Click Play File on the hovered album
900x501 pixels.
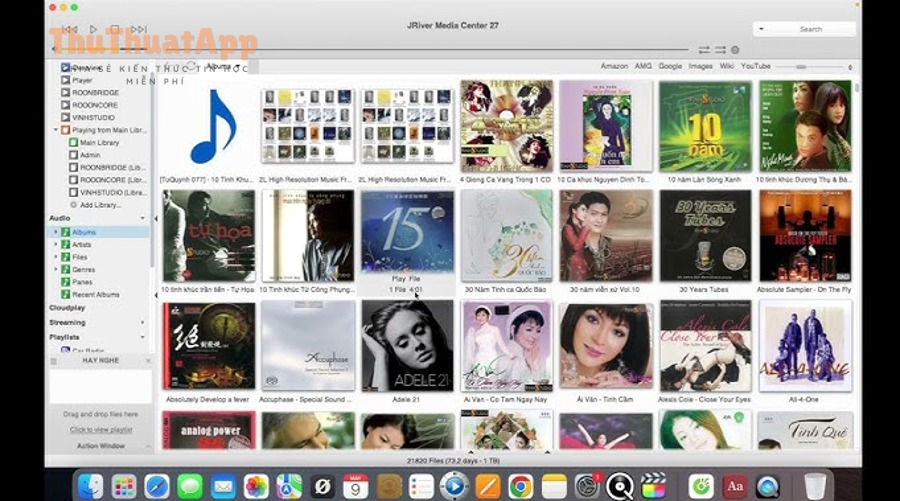tap(406, 278)
